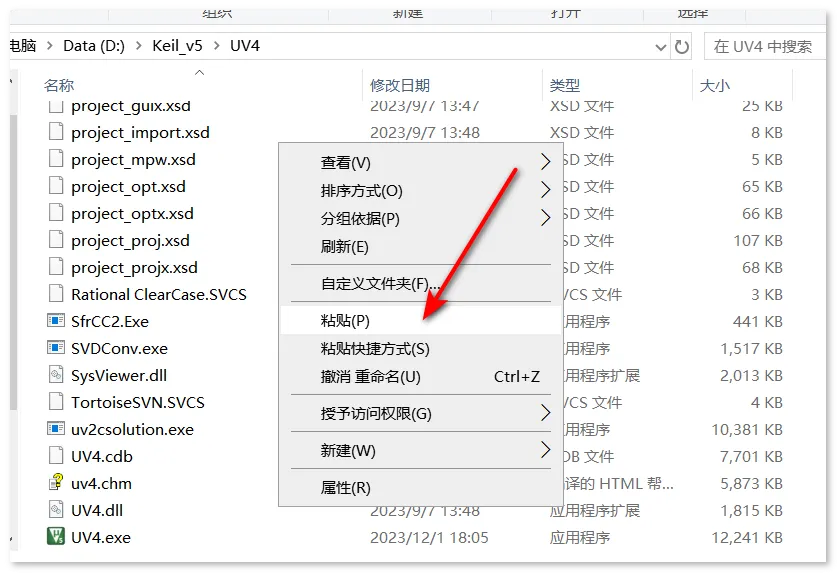Select the UV4.exe application icon
This screenshot has height=573, width=837.
(x=56, y=536)
